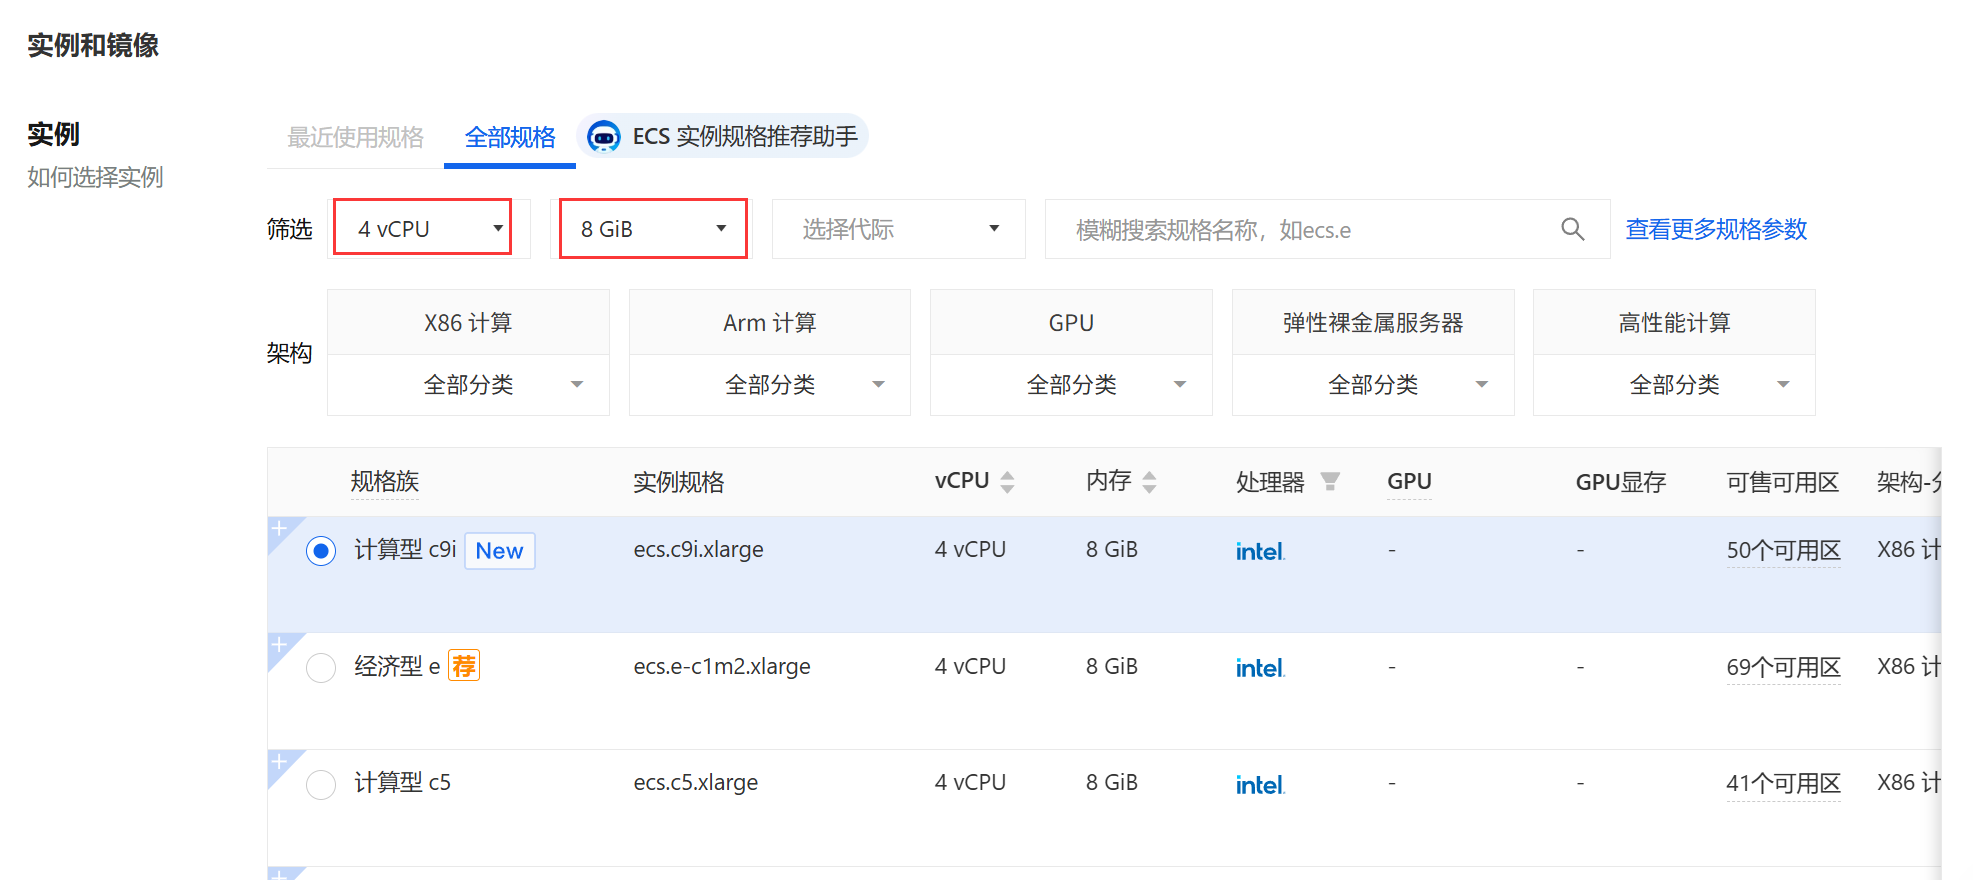The width and height of the screenshot is (1973, 880).
Task: Click the 如何选择实例 help link
Action: tap(95, 178)
